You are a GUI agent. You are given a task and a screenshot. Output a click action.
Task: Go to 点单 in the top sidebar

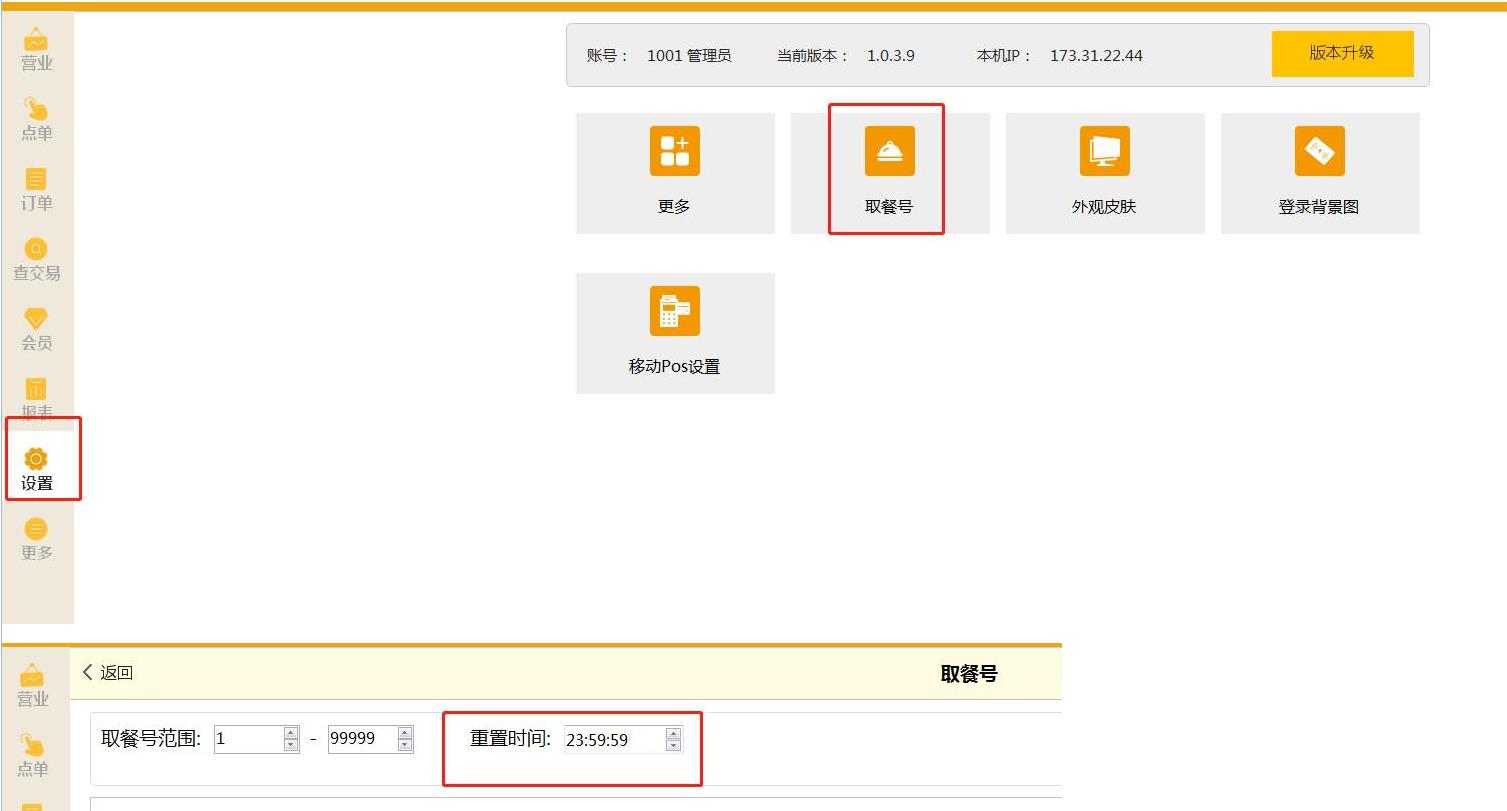pos(37,119)
